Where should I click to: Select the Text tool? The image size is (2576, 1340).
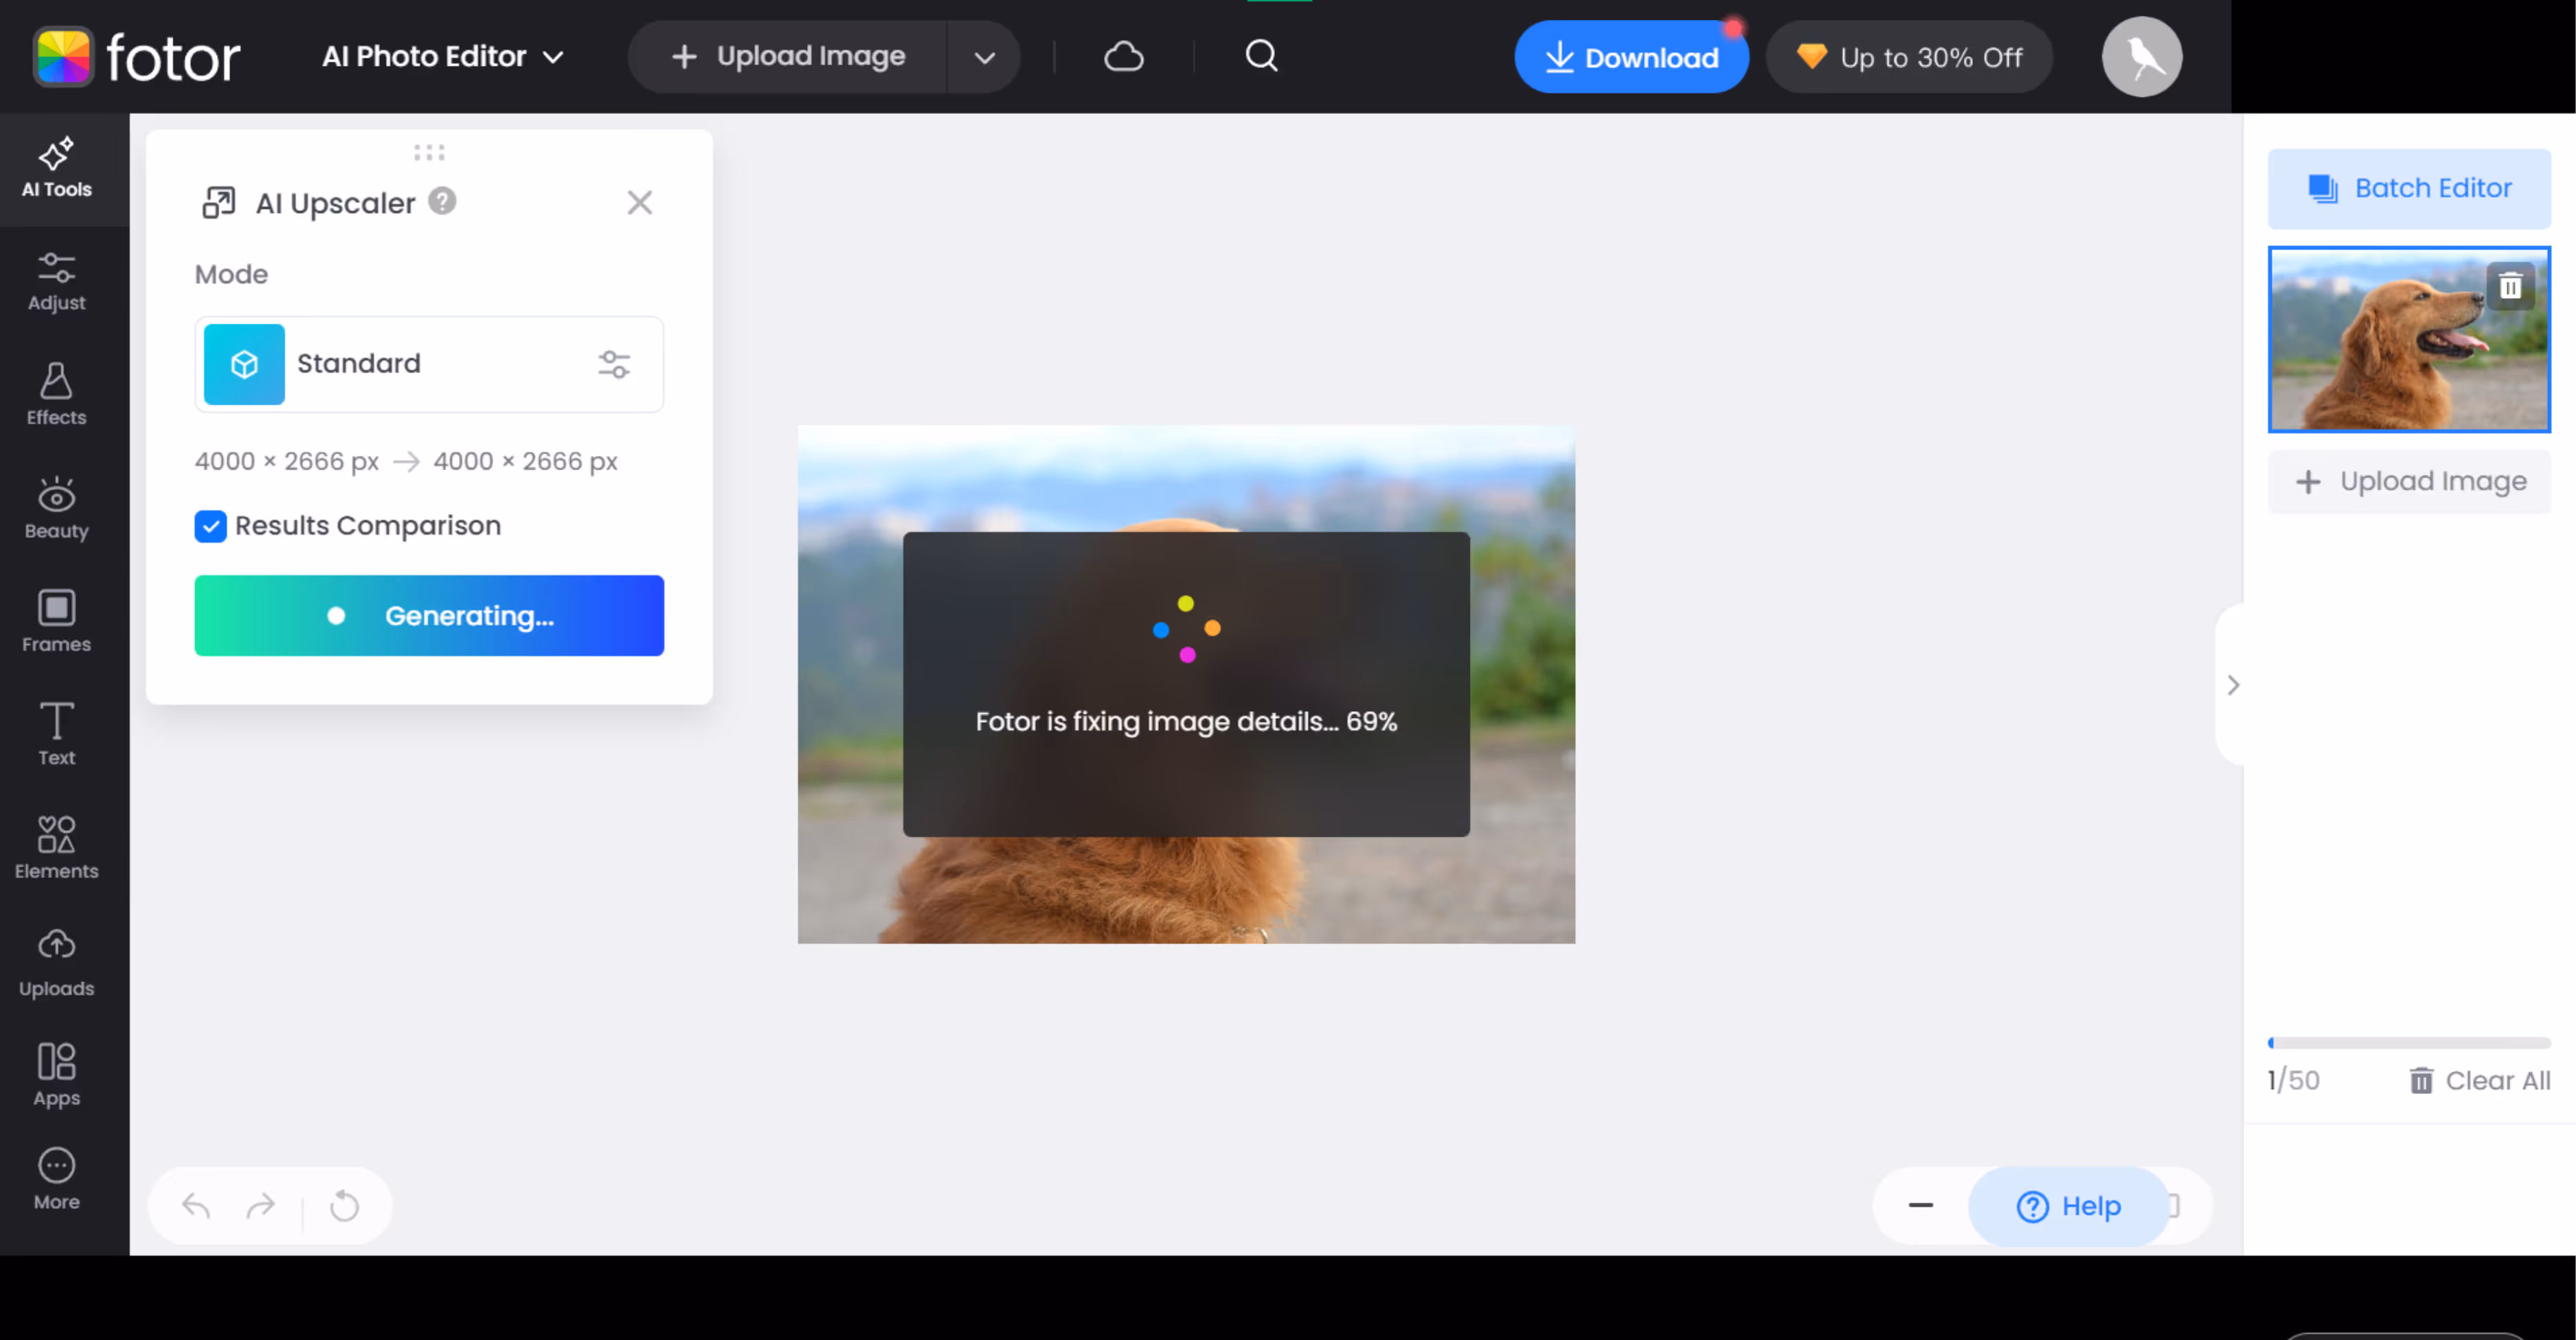click(x=57, y=735)
